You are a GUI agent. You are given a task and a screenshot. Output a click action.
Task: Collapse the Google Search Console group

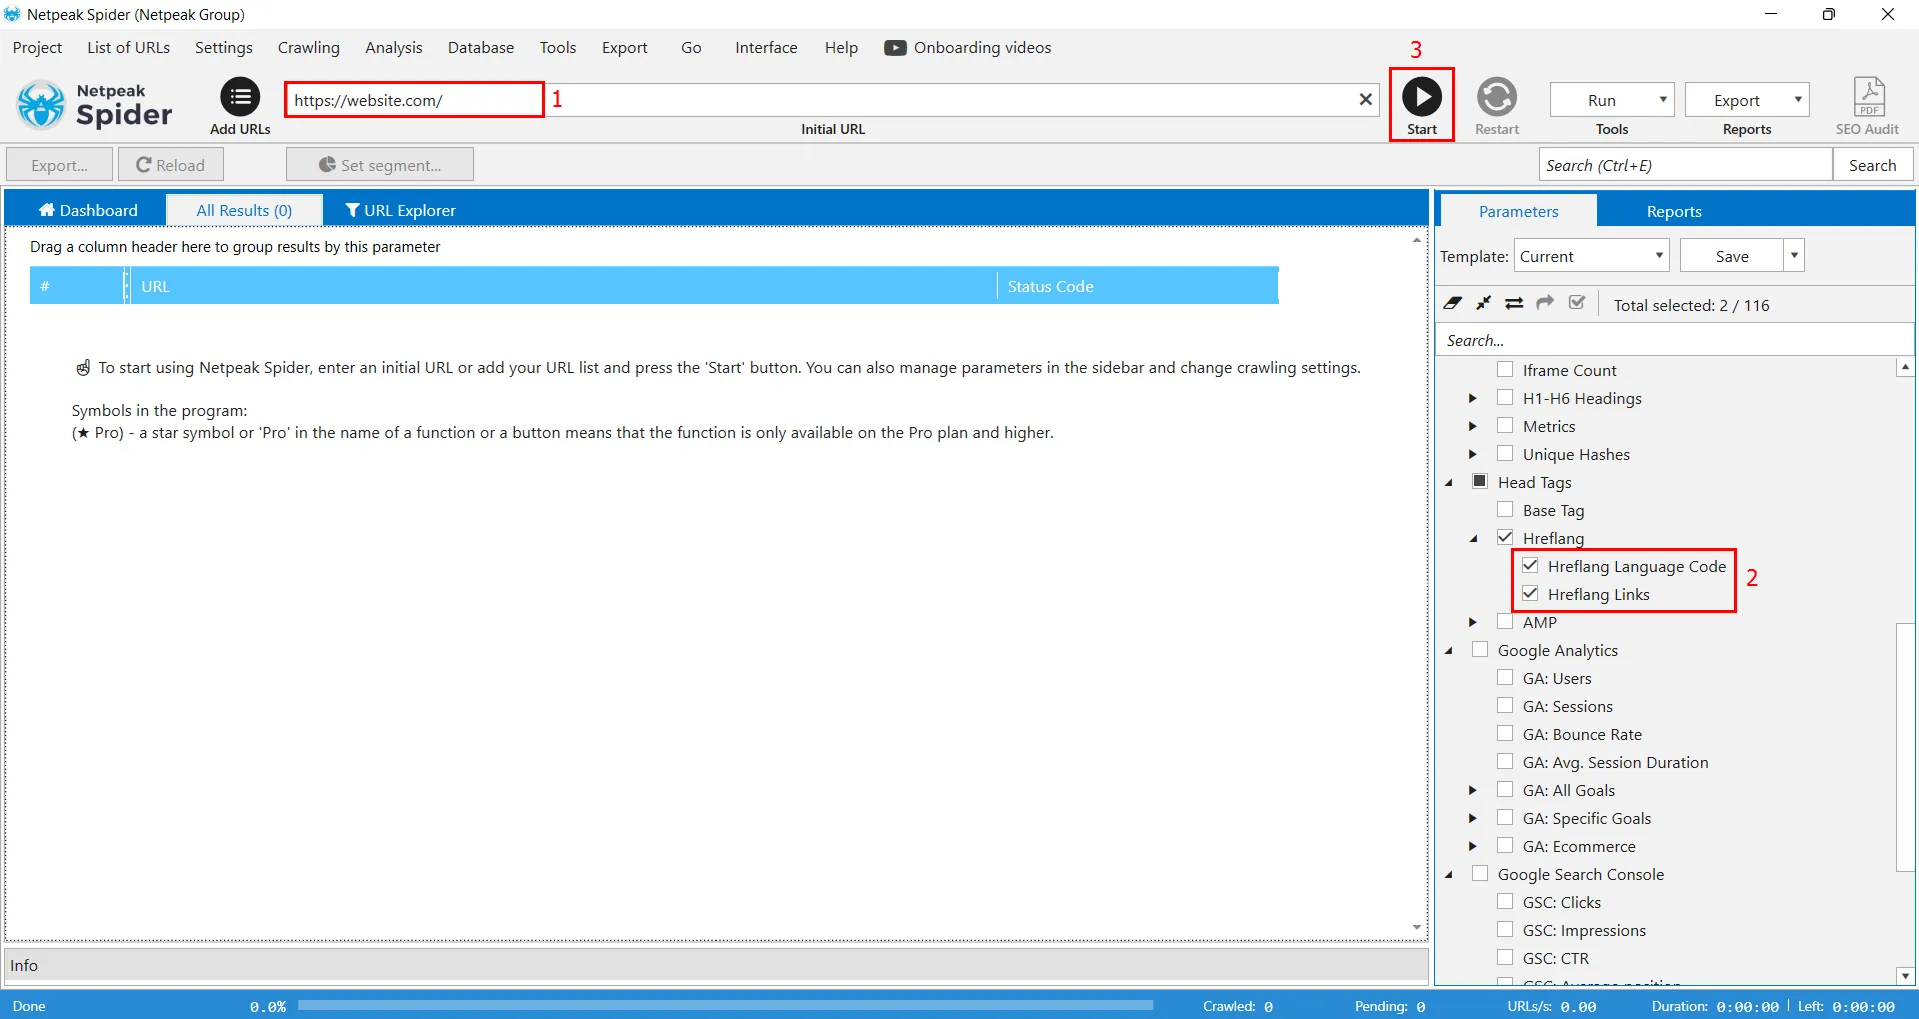click(1448, 874)
